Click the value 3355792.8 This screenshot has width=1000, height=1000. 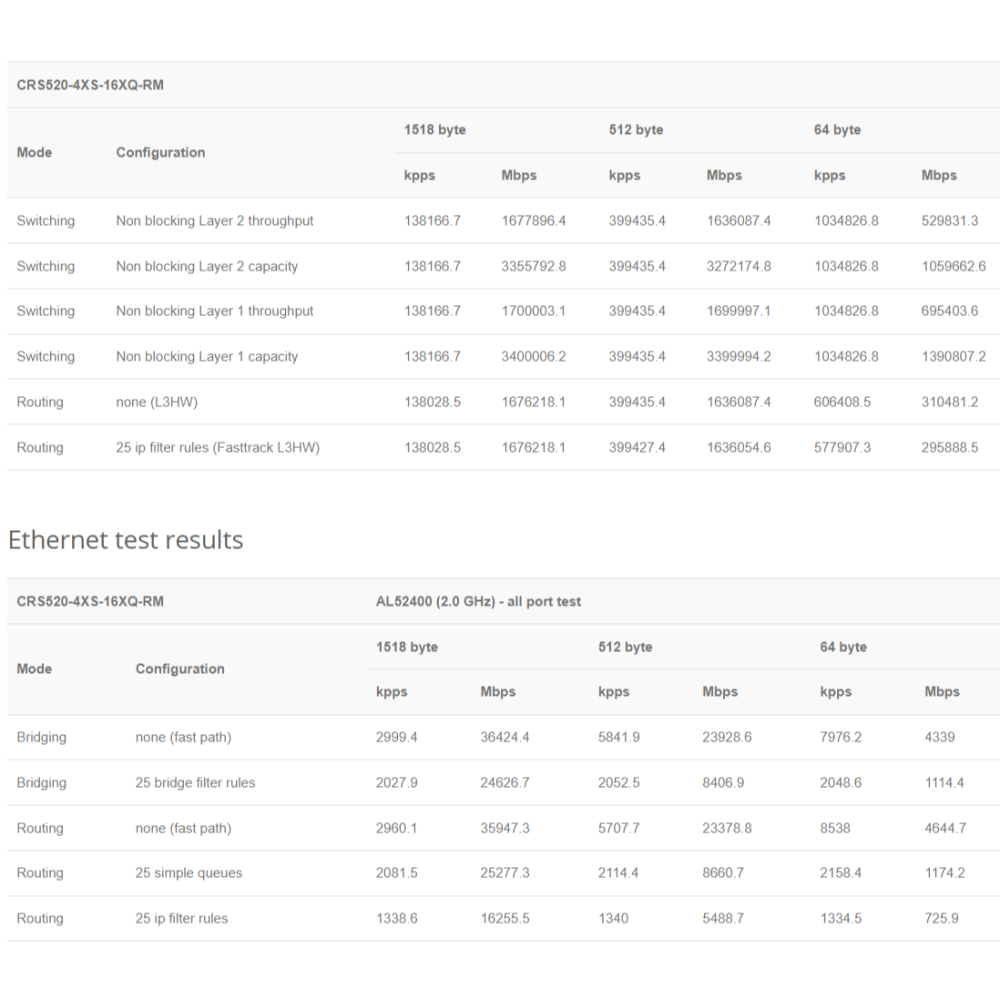(533, 266)
